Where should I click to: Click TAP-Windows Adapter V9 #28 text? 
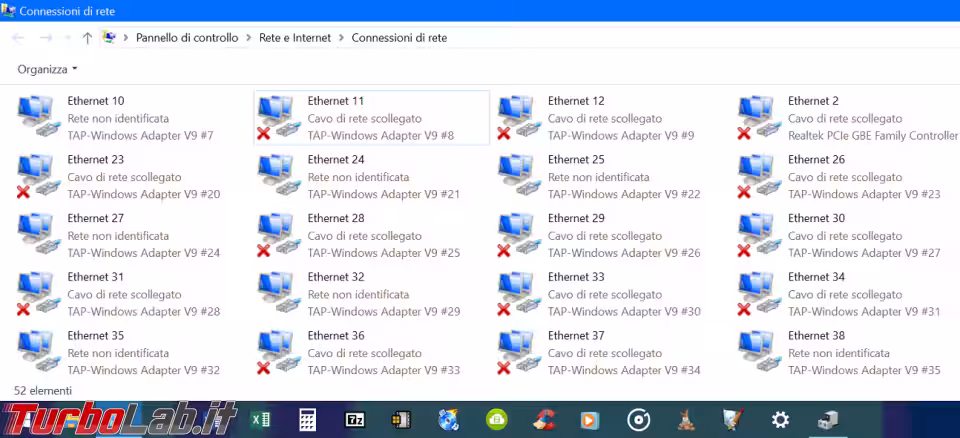pyautogui.click(x=144, y=312)
